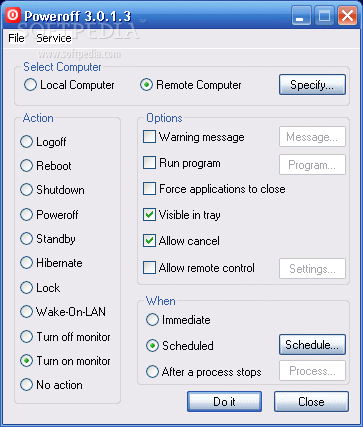Select the Local Computer option
This screenshot has height=427, width=363.
69,85
